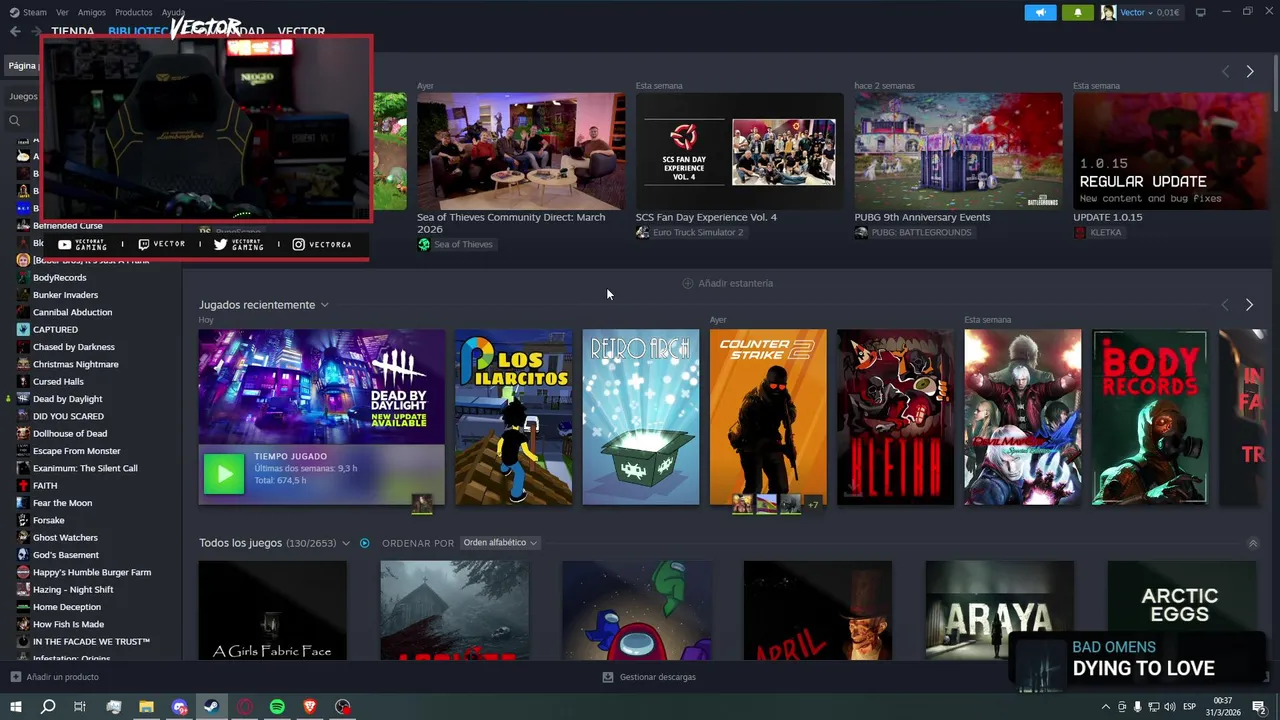Viewport: 1280px width, 720px height.
Task: Open Task View on the taskbar
Action: (80, 707)
